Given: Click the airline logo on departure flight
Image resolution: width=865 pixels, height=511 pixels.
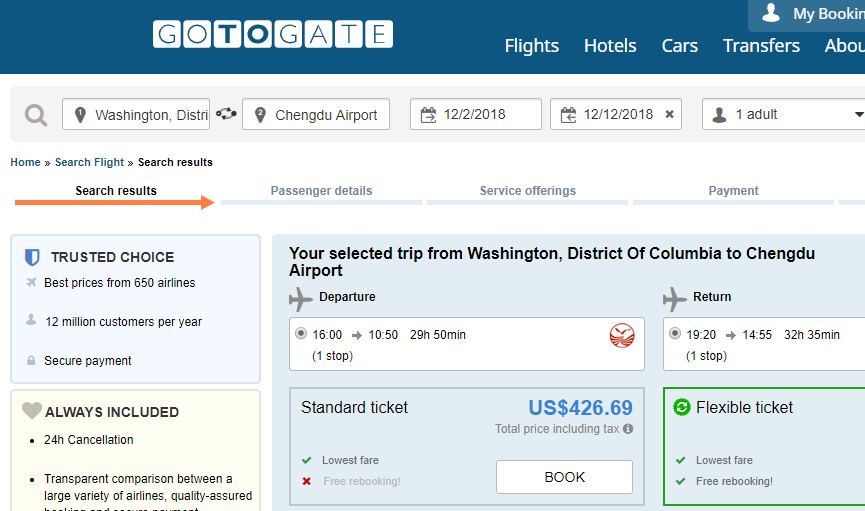Looking at the screenshot, I should [x=622, y=336].
